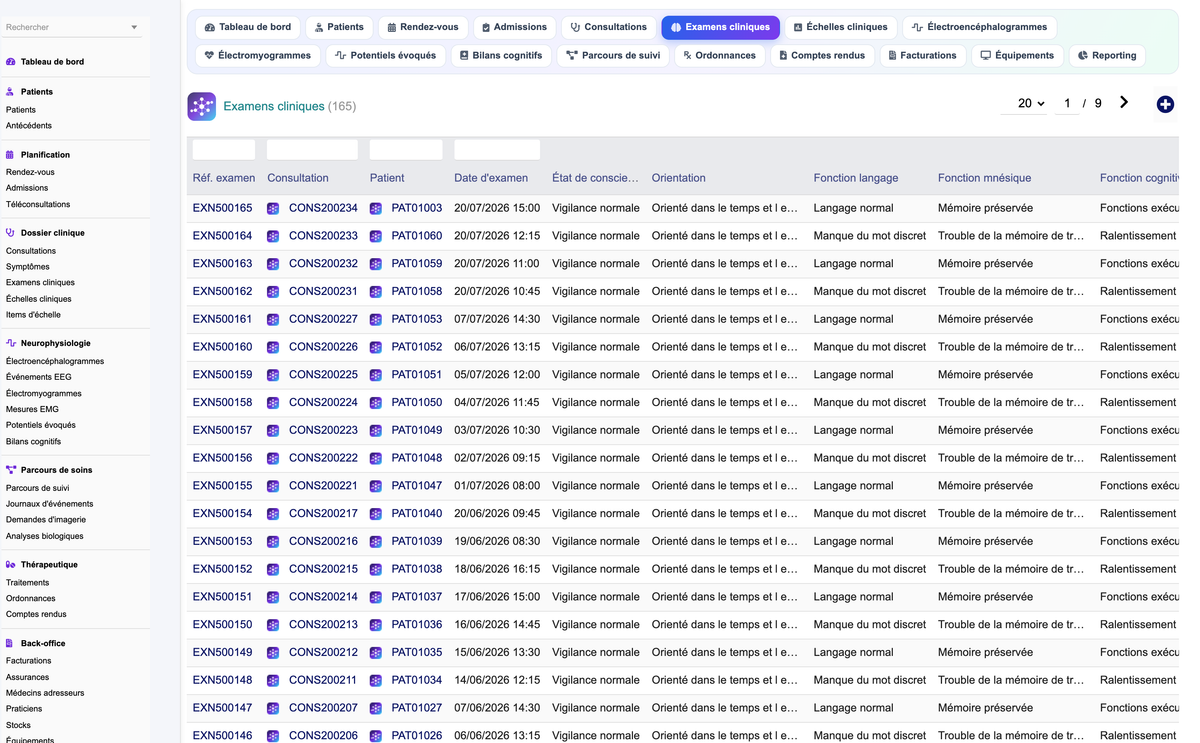1200x743 pixels.
Task: Click the Consultation column filter field
Action: click(x=312, y=150)
